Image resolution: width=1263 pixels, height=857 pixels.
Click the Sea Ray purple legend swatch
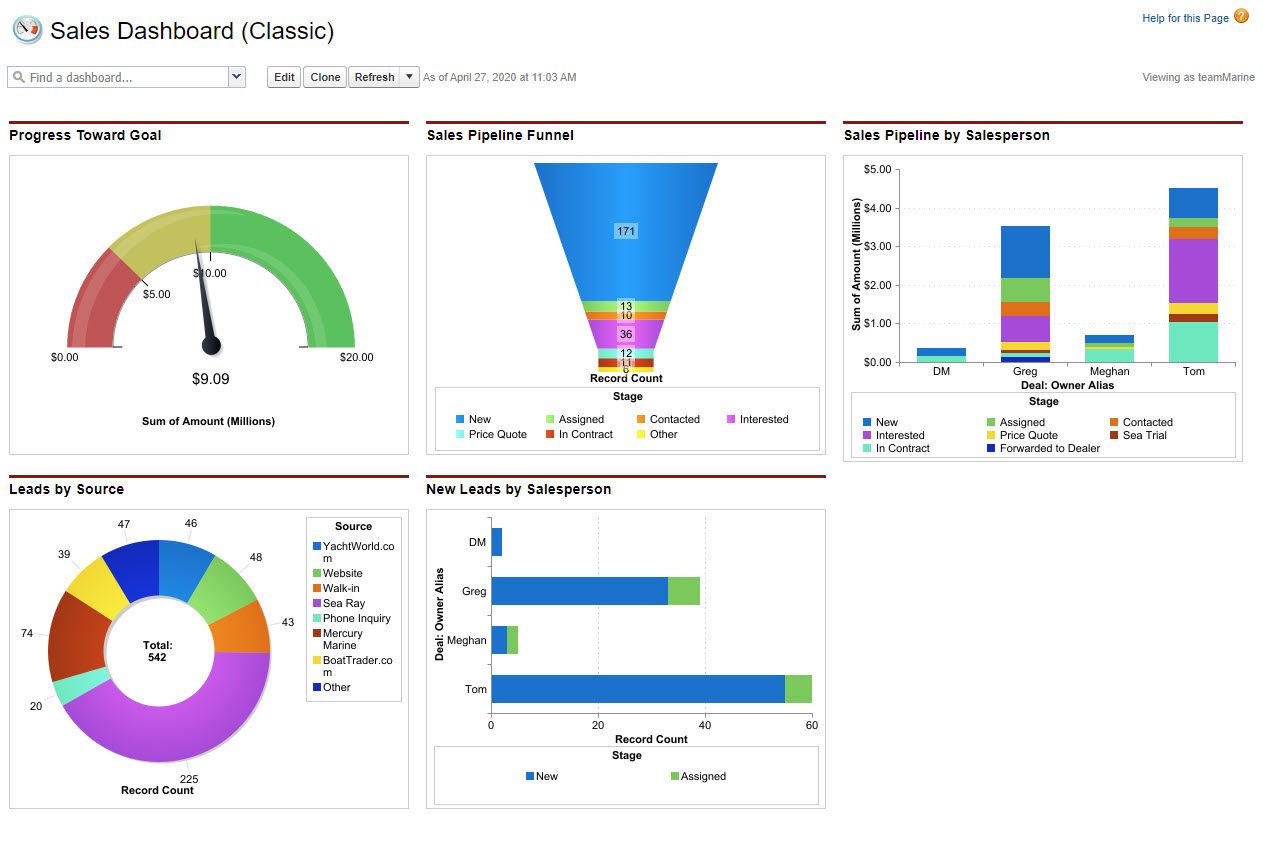click(317, 603)
